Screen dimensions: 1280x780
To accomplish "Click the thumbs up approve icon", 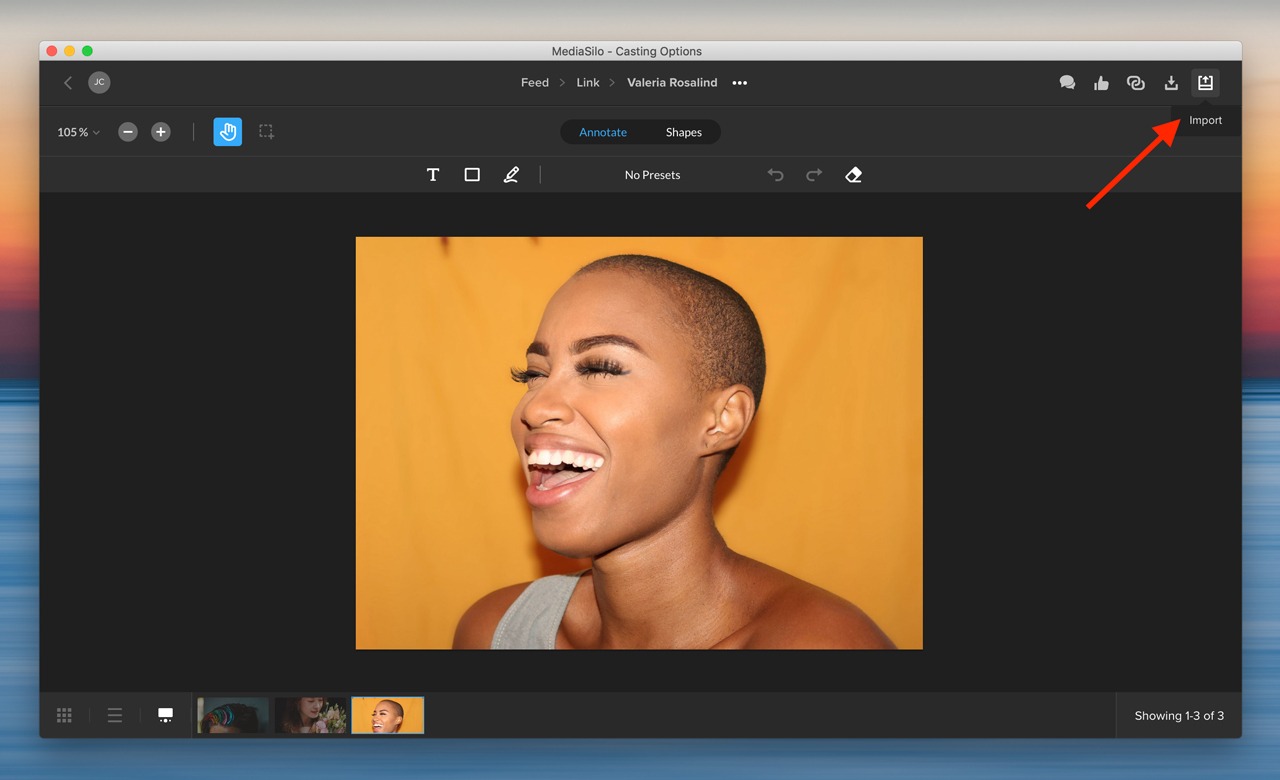I will click(1101, 83).
